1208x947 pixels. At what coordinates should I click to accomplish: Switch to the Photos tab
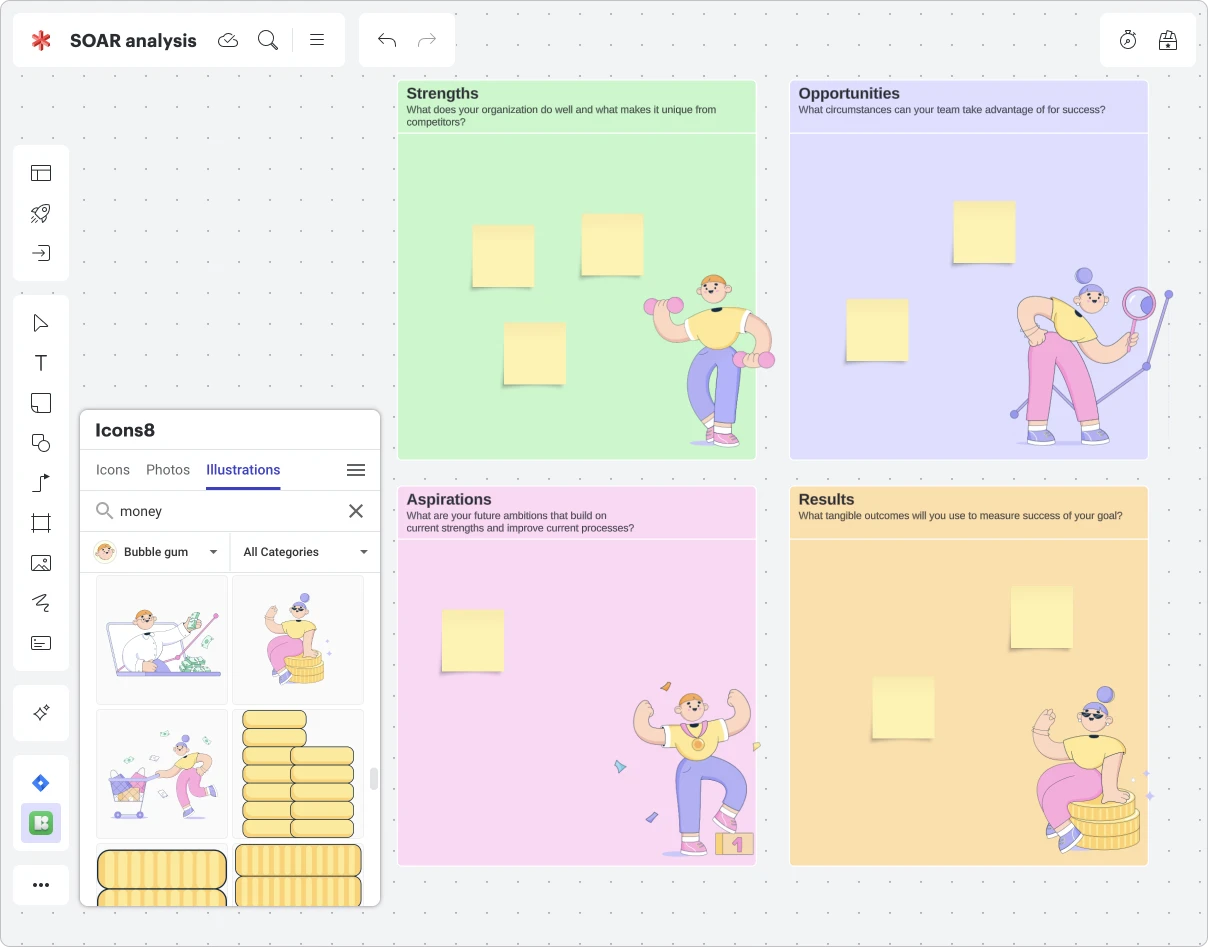(x=168, y=470)
